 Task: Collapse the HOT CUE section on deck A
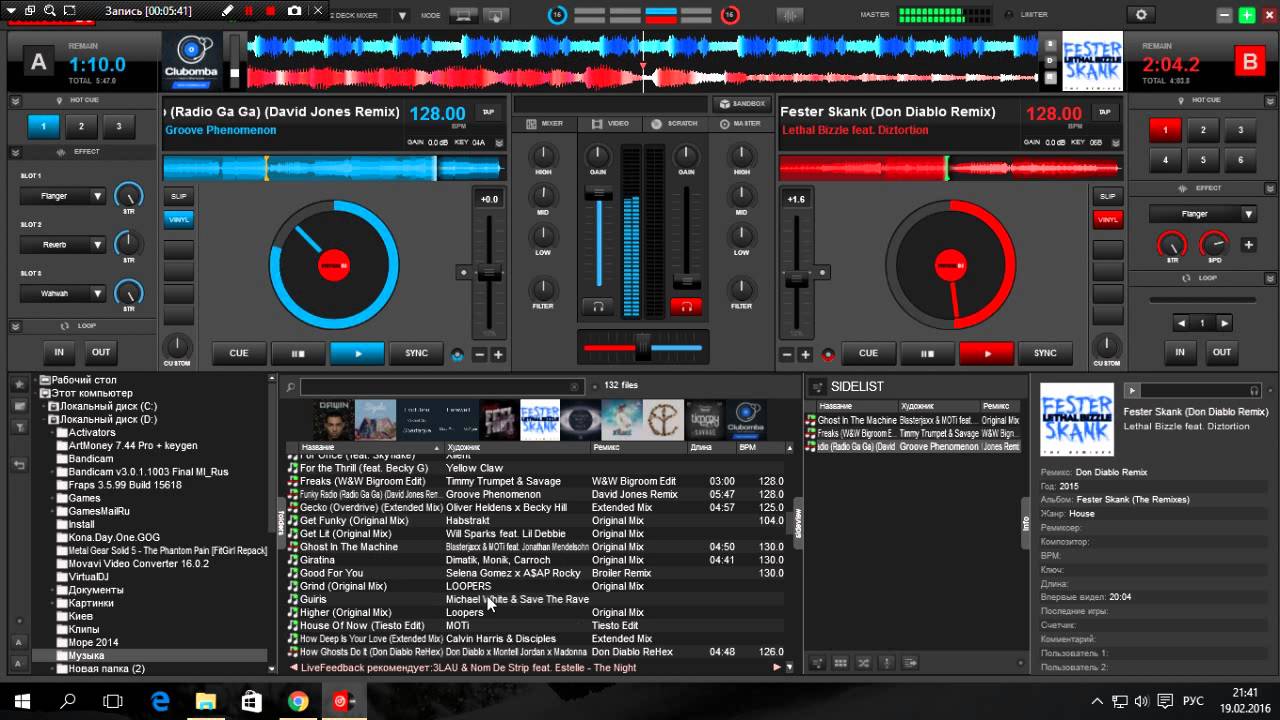16,100
